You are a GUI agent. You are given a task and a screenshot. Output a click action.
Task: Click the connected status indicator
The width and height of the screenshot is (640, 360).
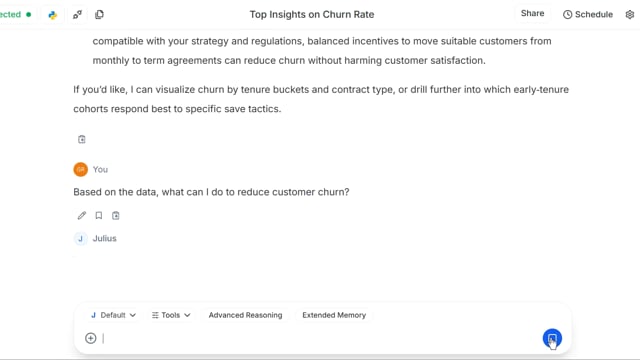[x=16, y=15]
